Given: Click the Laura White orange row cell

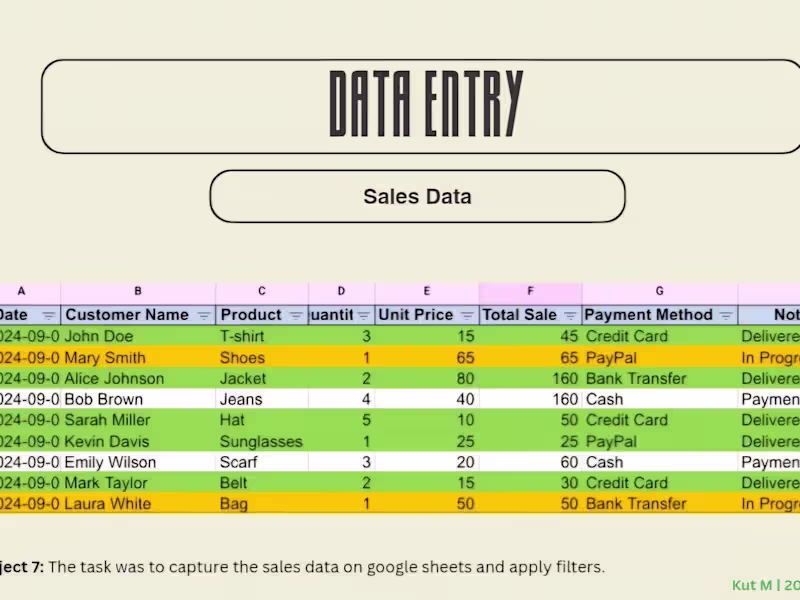Looking at the screenshot, I should pyautogui.click(x=106, y=504).
